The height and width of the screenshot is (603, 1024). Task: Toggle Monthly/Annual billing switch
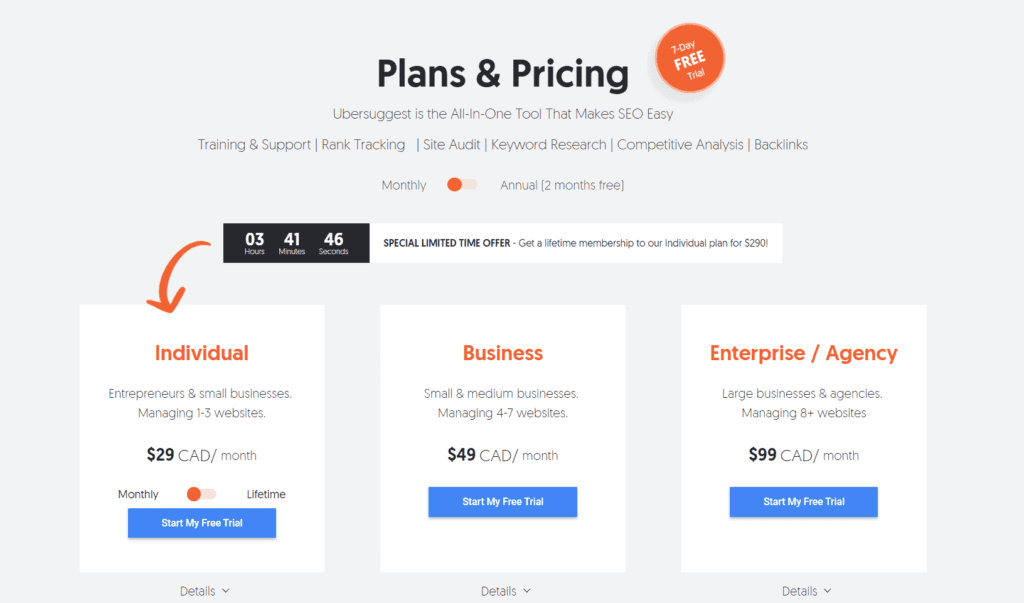(462, 185)
